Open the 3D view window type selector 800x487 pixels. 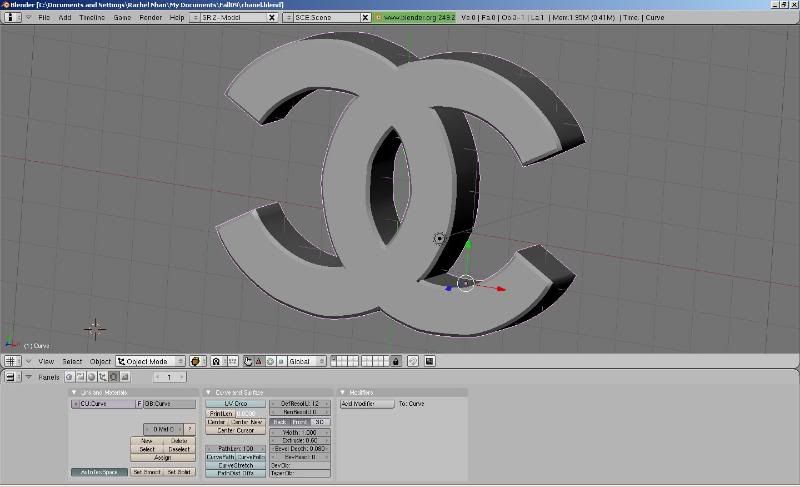tap(12, 361)
